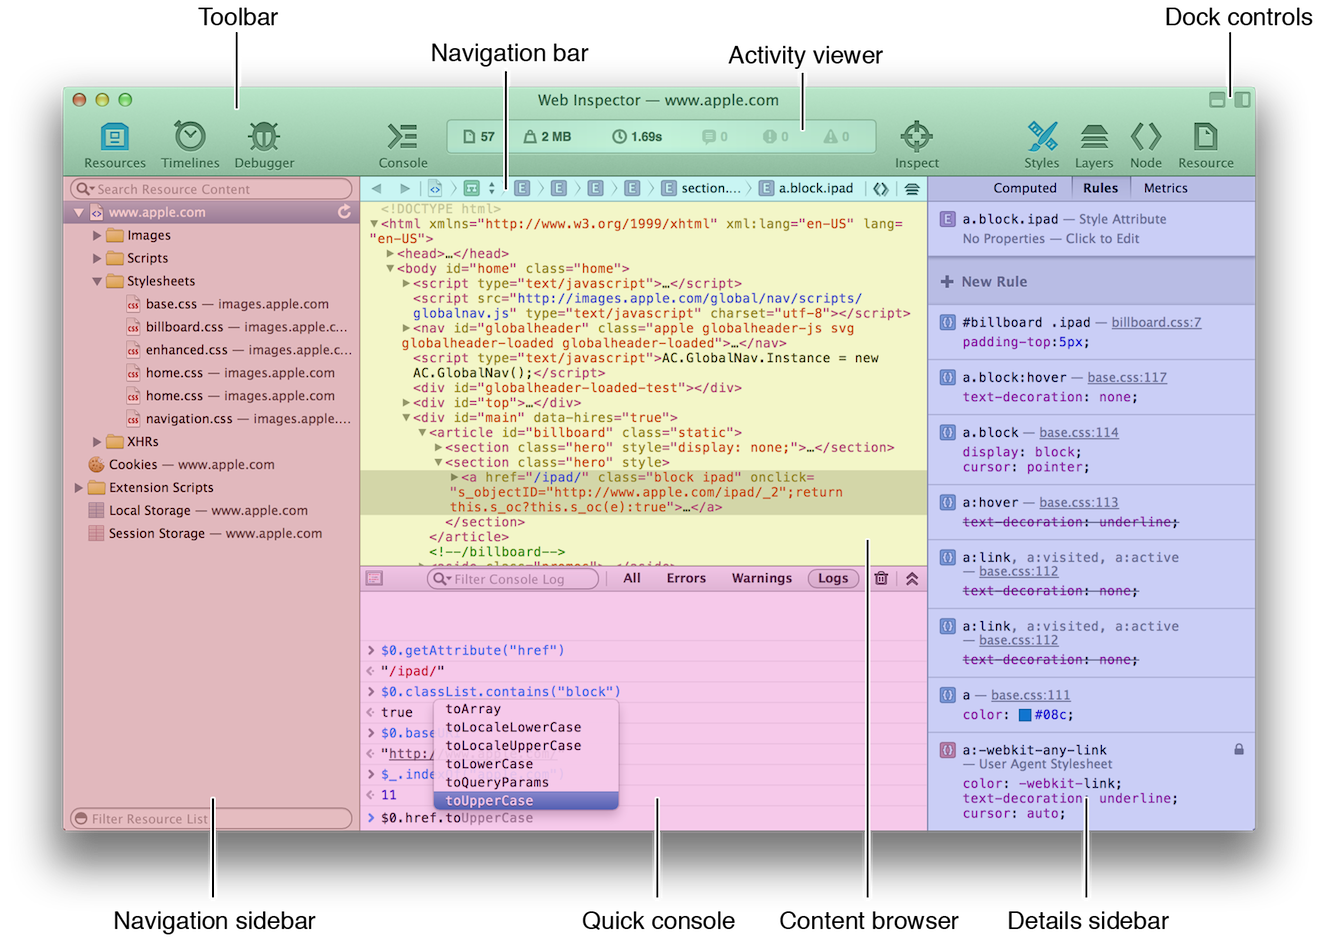This screenshot has height=942, width=1320.
Task: Expand the Extension Scripts folder
Action: point(79,488)
